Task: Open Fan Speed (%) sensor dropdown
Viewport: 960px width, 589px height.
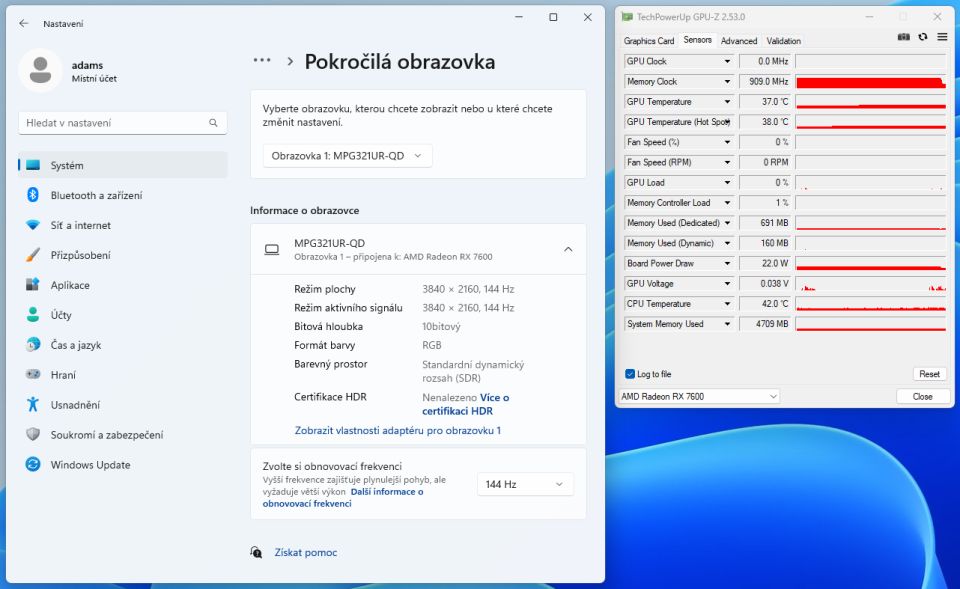Action: (727, 142)
